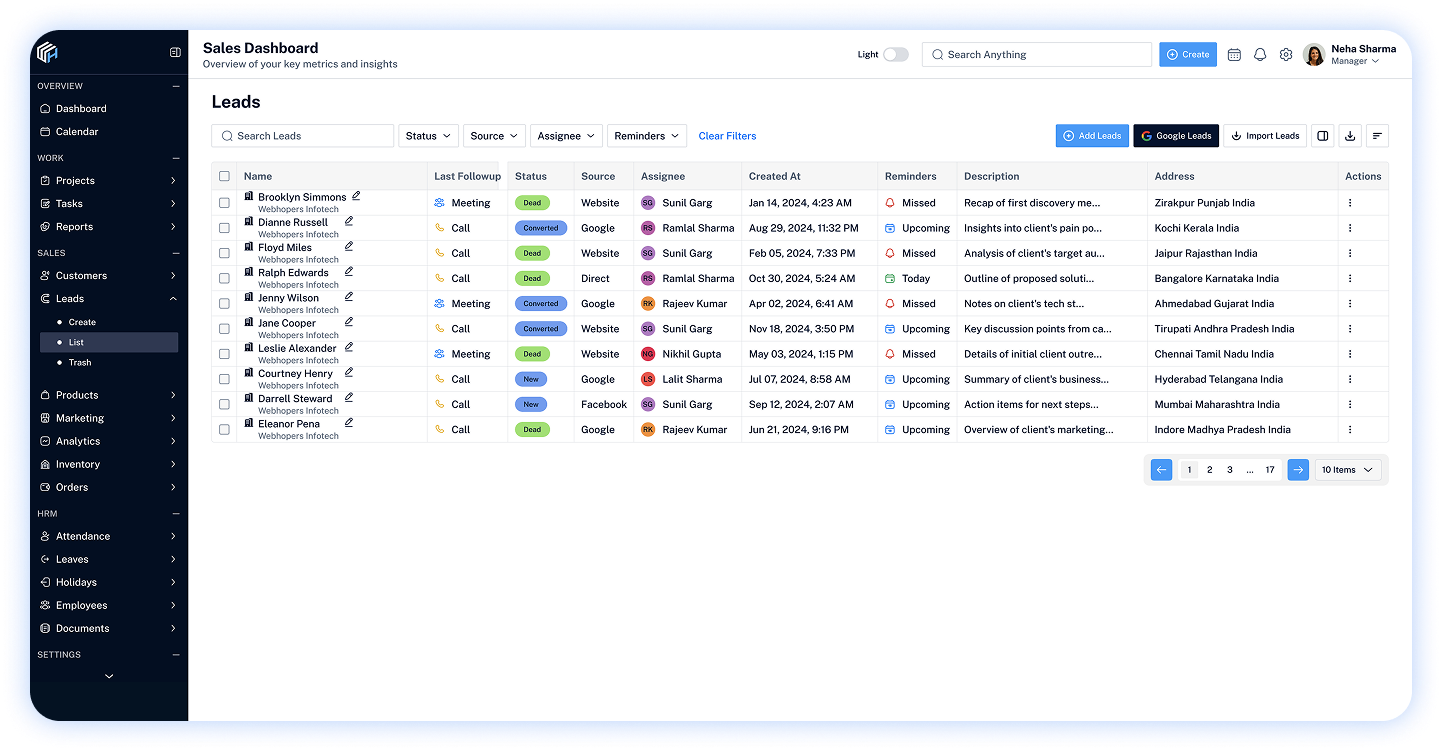Open Analytics in sidebar

tap(109, 441)
